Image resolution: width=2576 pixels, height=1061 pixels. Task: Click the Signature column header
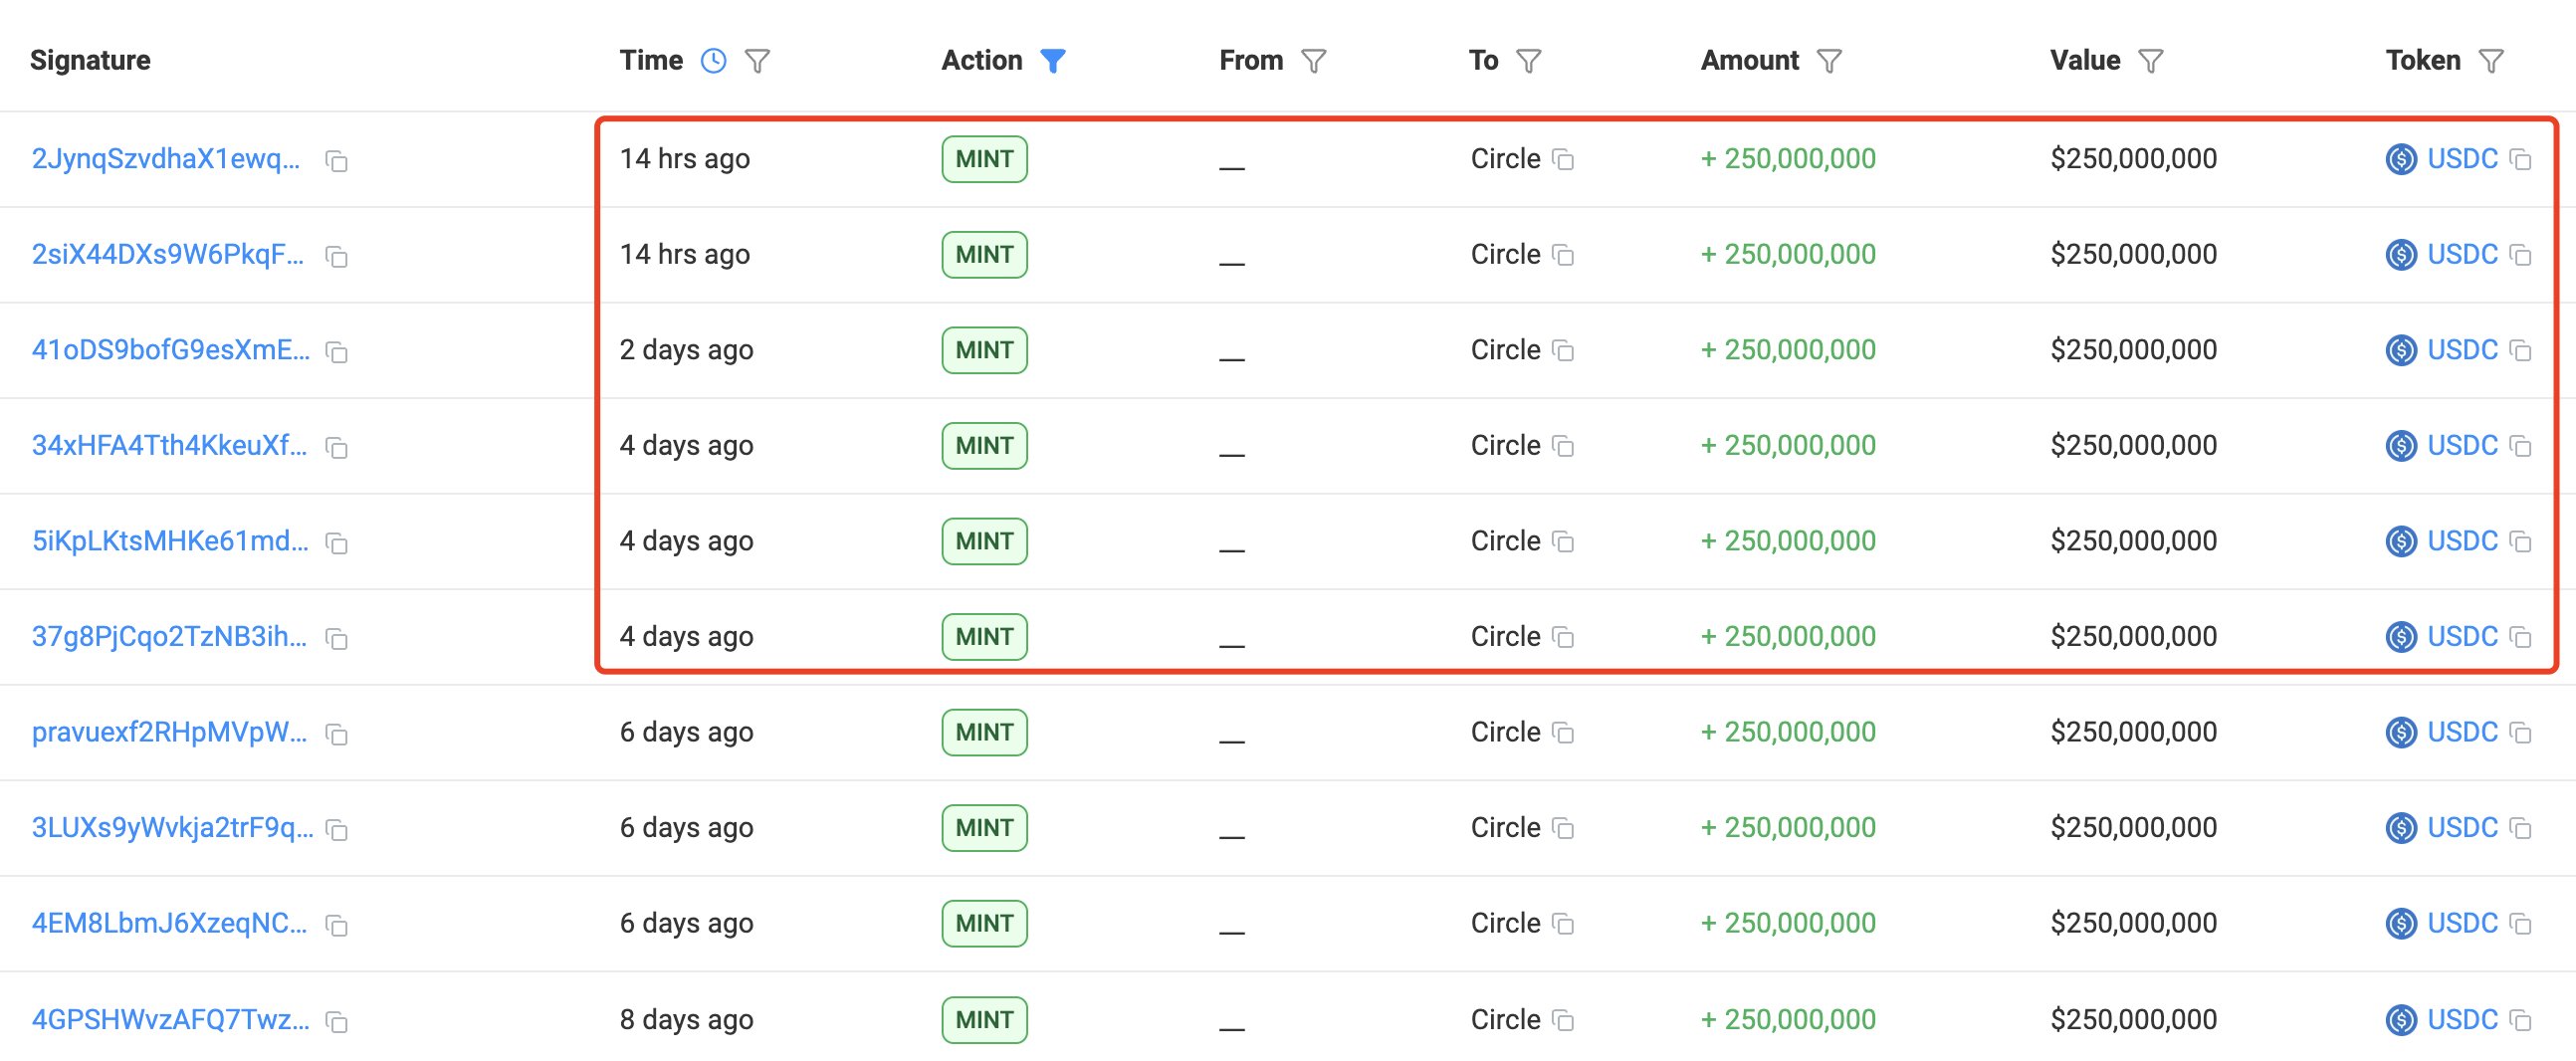[90, 60]
